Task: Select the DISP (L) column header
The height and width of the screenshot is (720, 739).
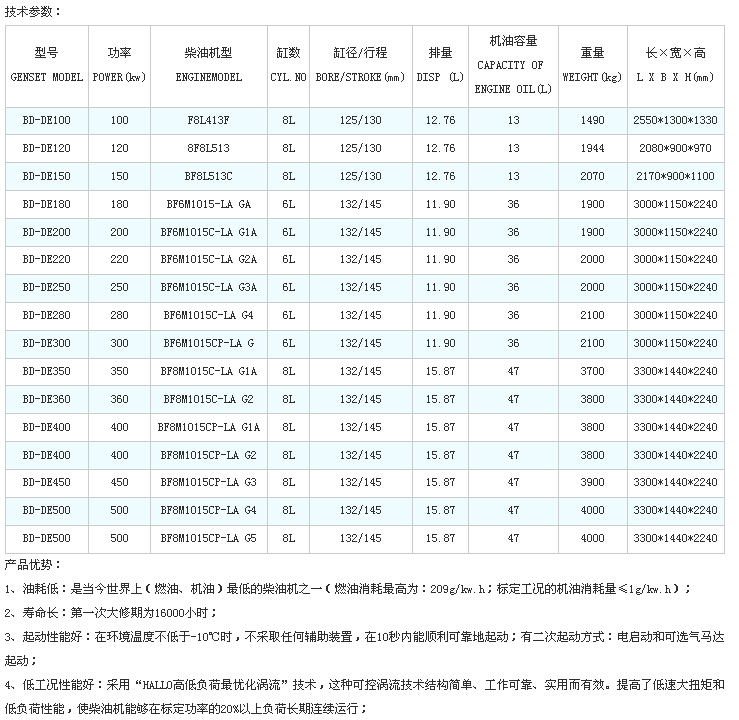Action: tap(440, 64)
